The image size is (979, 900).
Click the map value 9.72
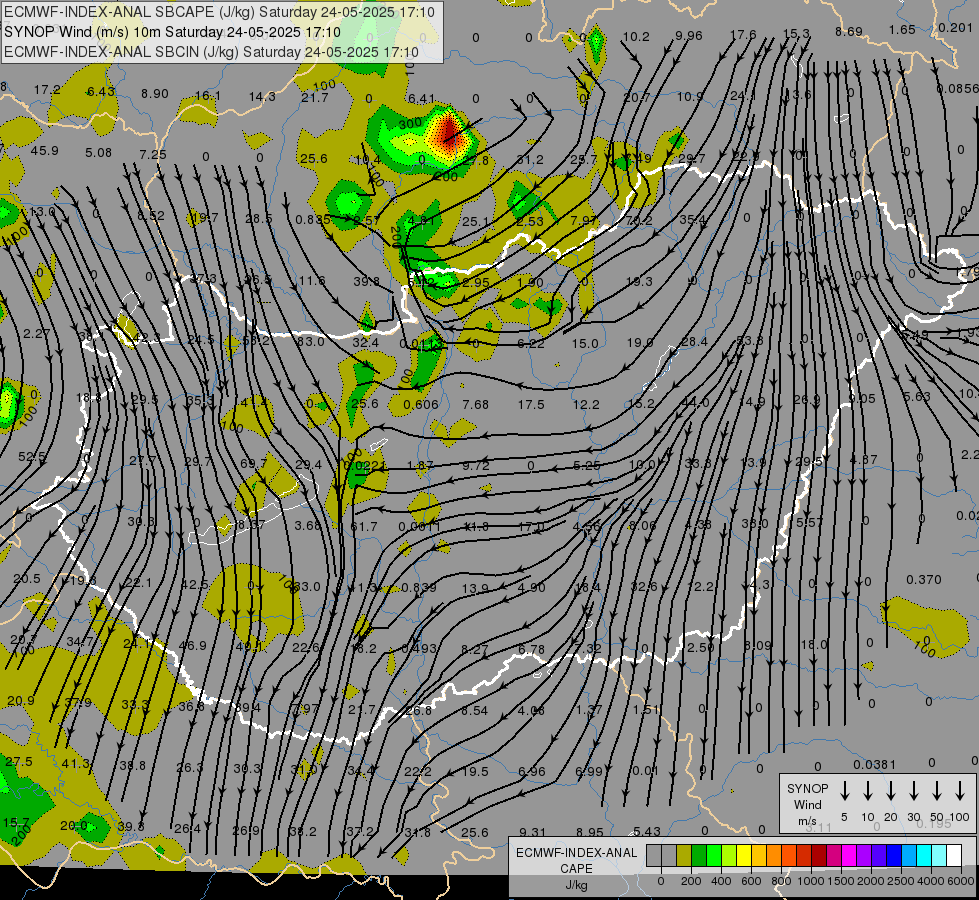[476, 465]
